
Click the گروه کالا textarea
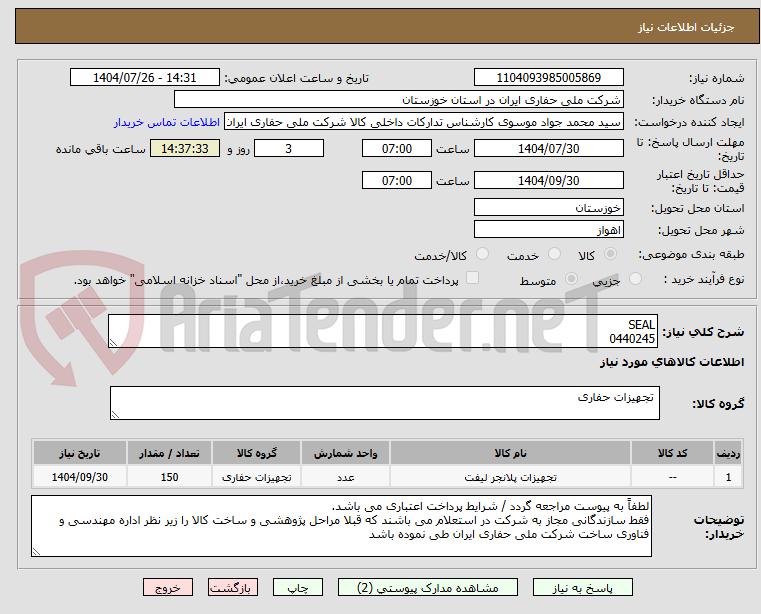pyautogui.click(x=385, y=403)
